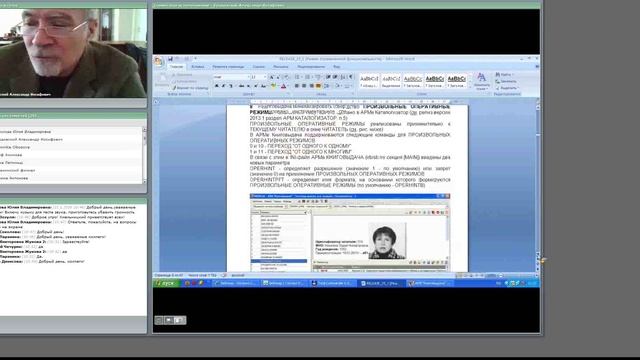640x360 pixels.
Task: Choose the second style in gallery
Action: coord(391,81)
